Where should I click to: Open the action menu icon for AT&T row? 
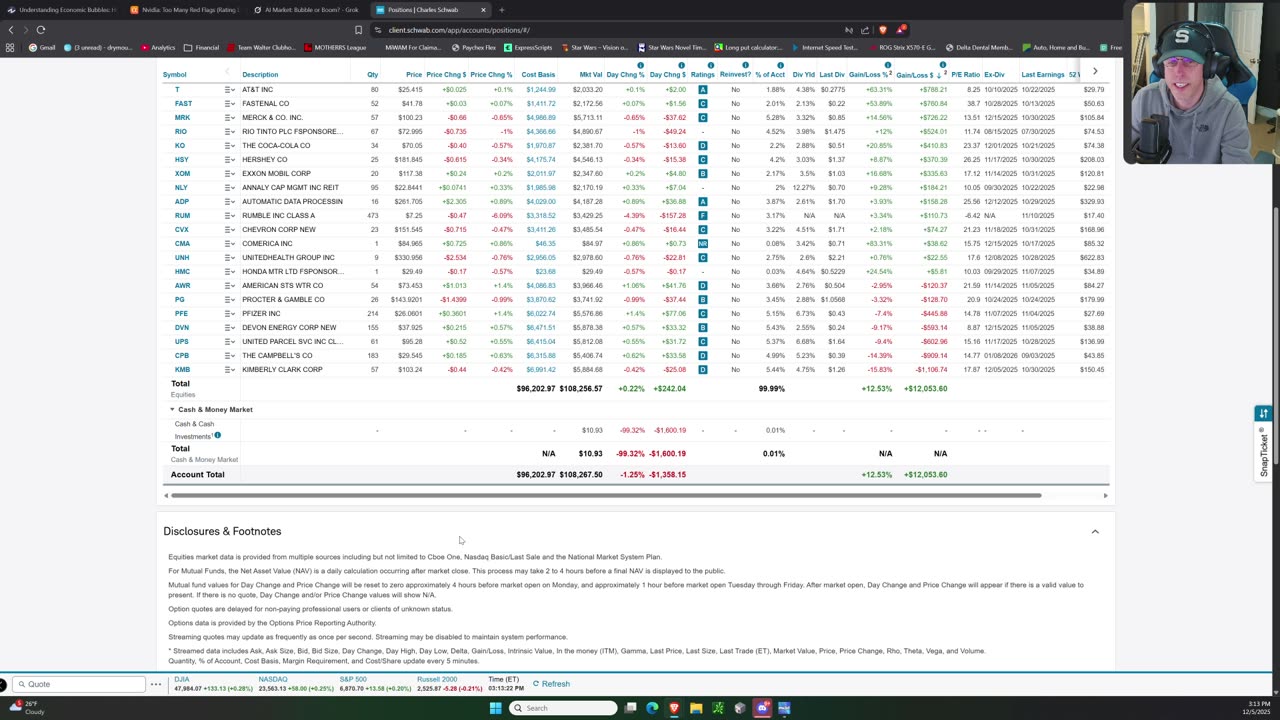[229, 90]
